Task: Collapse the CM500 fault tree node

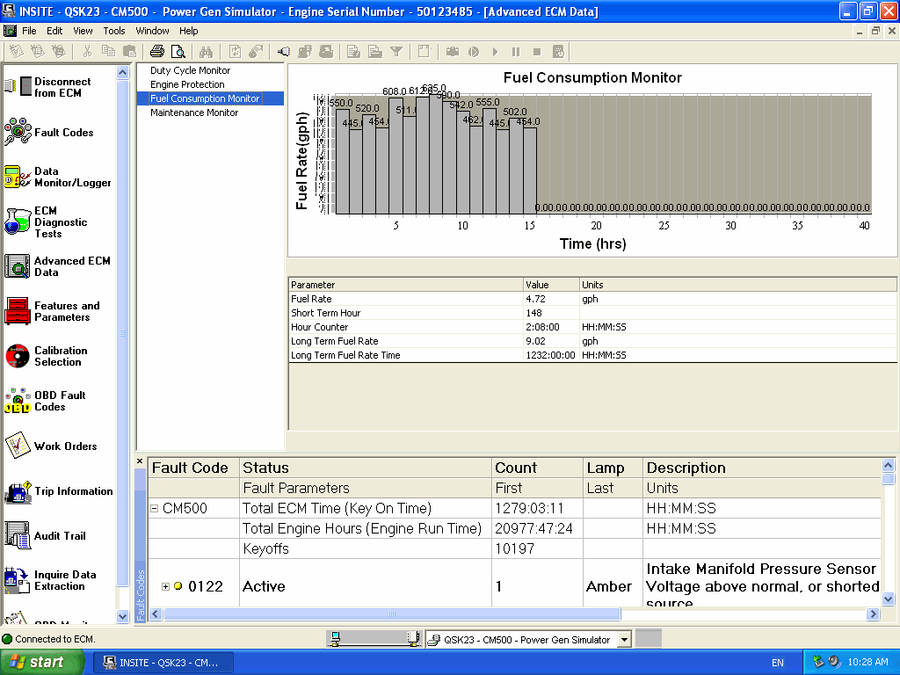Action: coord(155,508)
